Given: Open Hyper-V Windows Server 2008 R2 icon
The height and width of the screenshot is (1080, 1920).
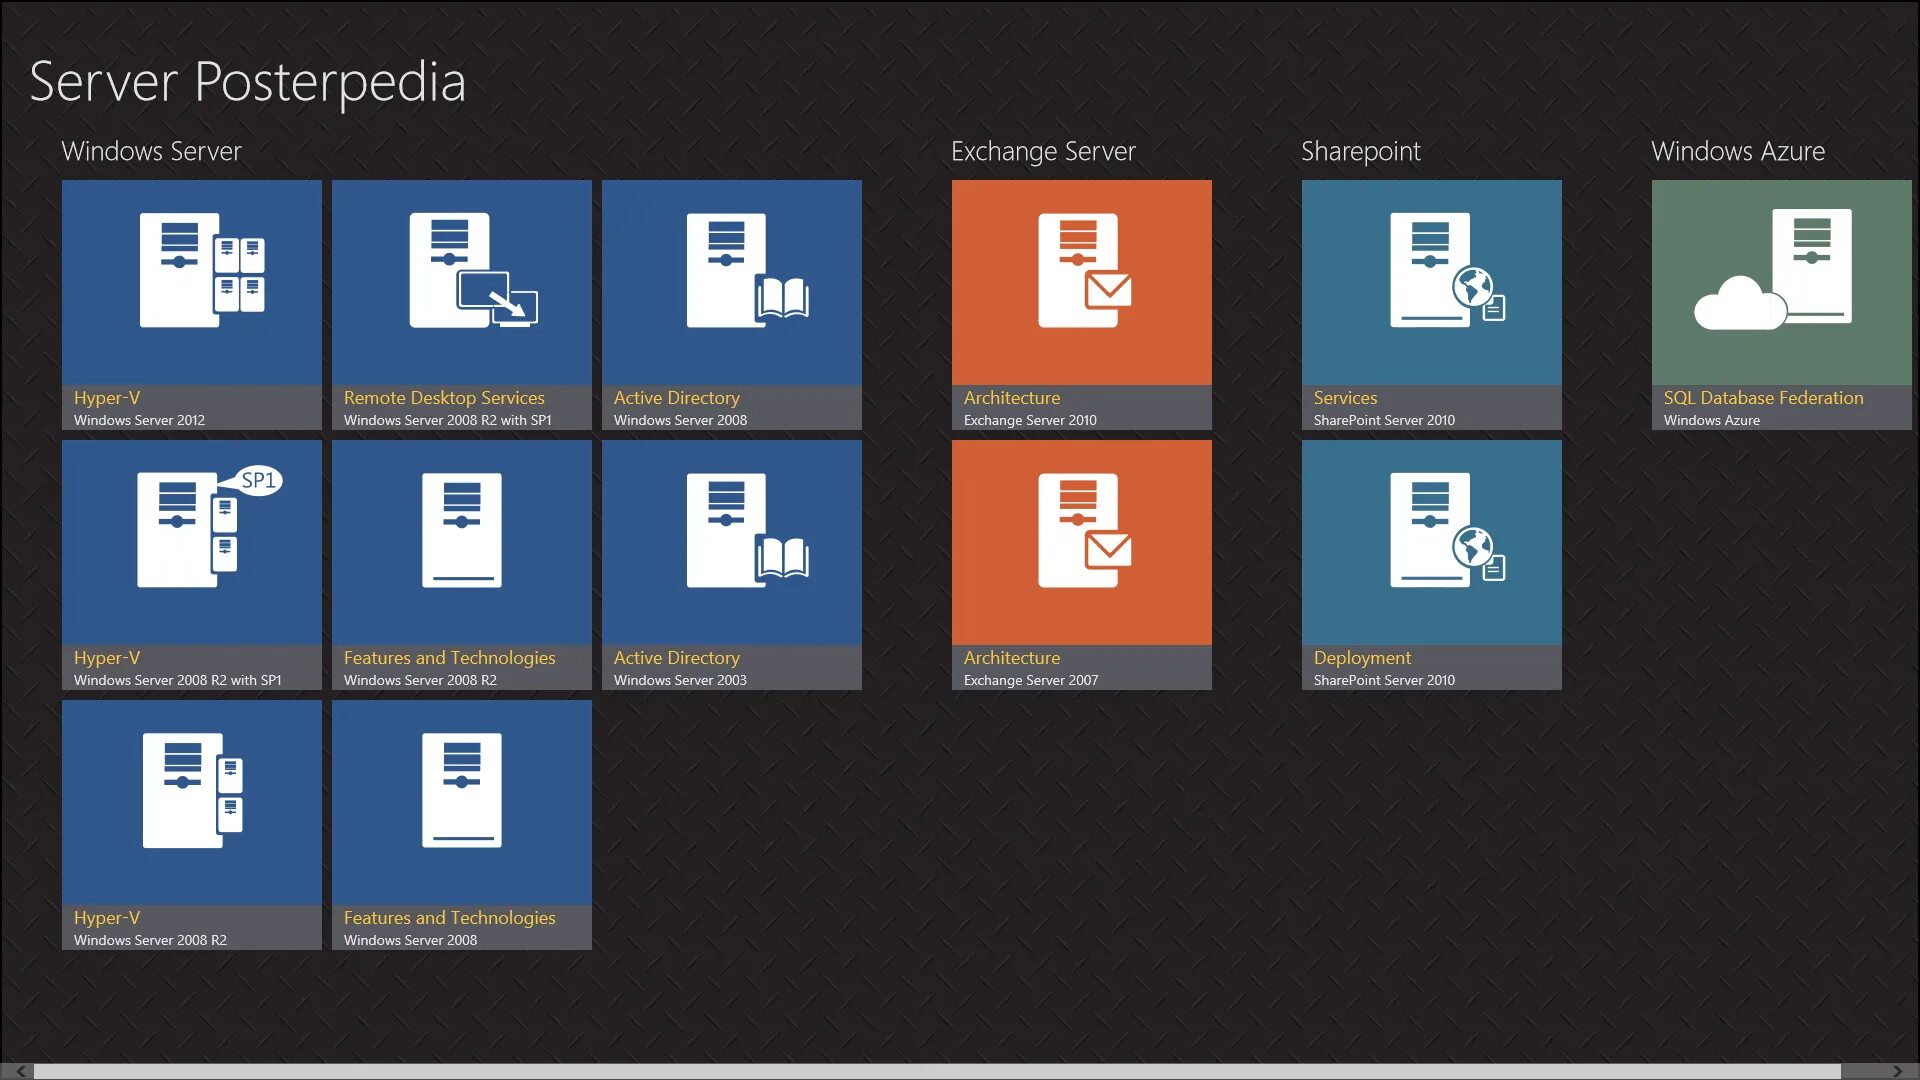Looking at the screenshot, I should tap(193, 790).
